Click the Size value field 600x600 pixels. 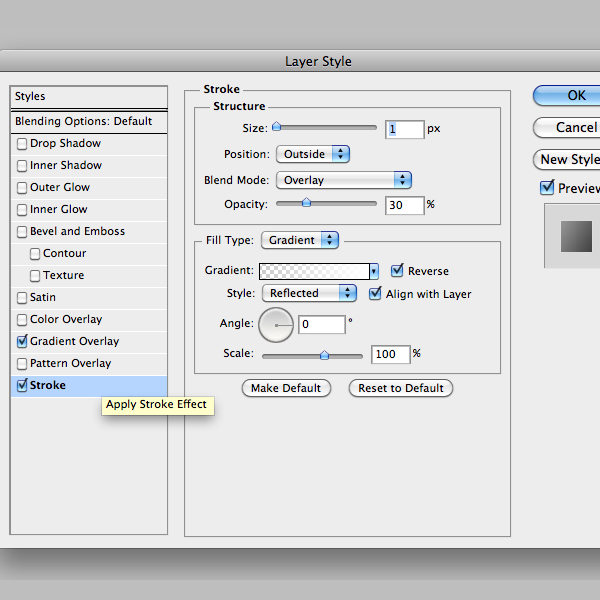405,129
